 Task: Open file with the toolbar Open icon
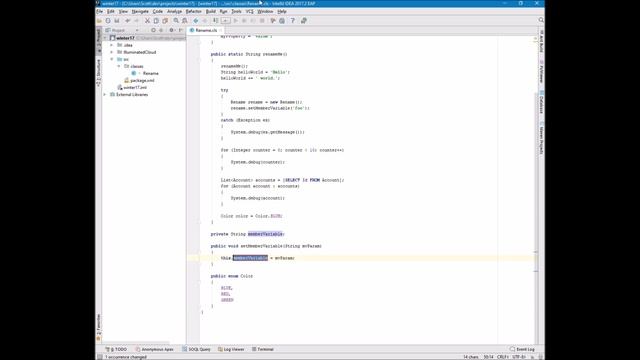tap(99, 20)
